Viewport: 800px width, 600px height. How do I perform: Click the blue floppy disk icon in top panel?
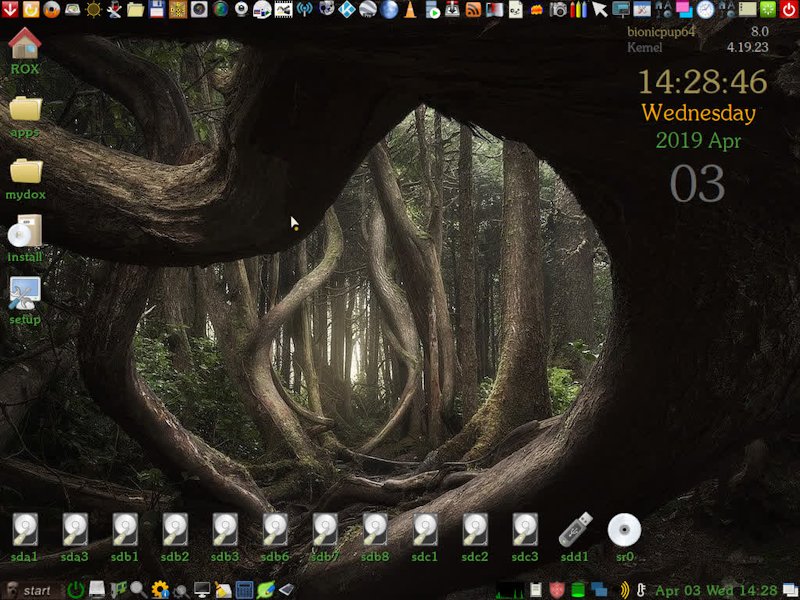[157, 9]
